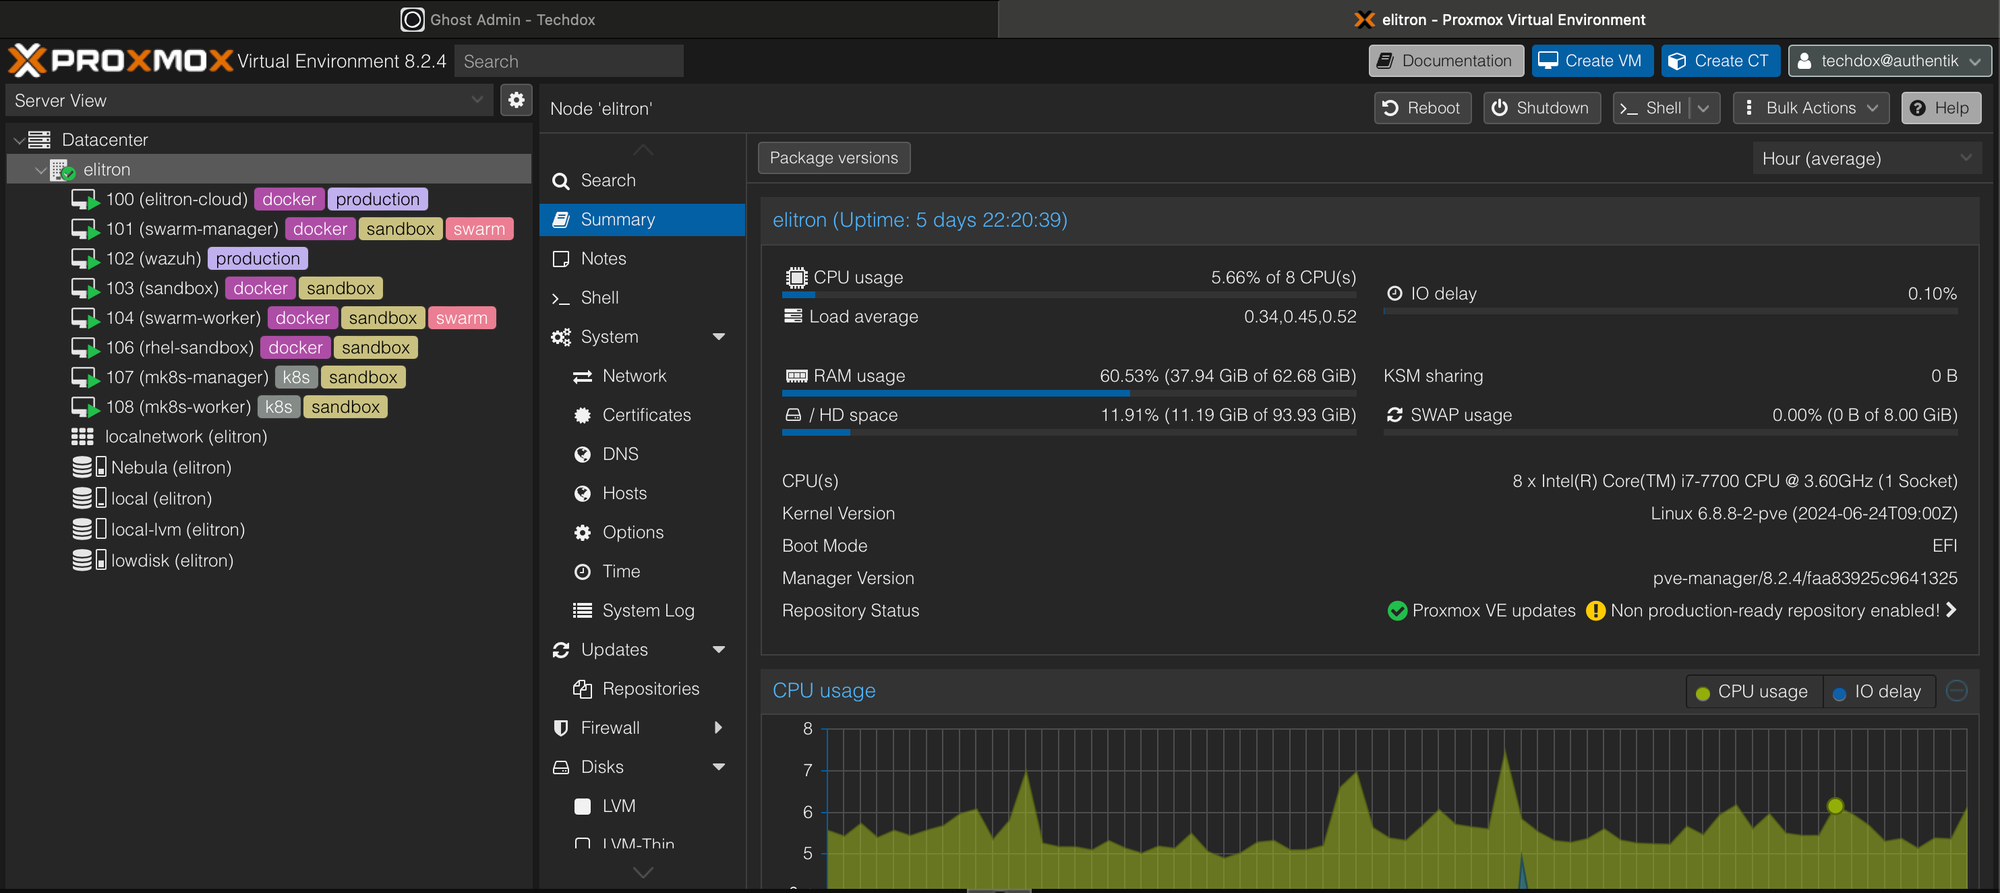Select VM 100 elitron-cloud monitor icon
The height and width of the screenshot is (893, 2000).
click(x=84, y=200)
